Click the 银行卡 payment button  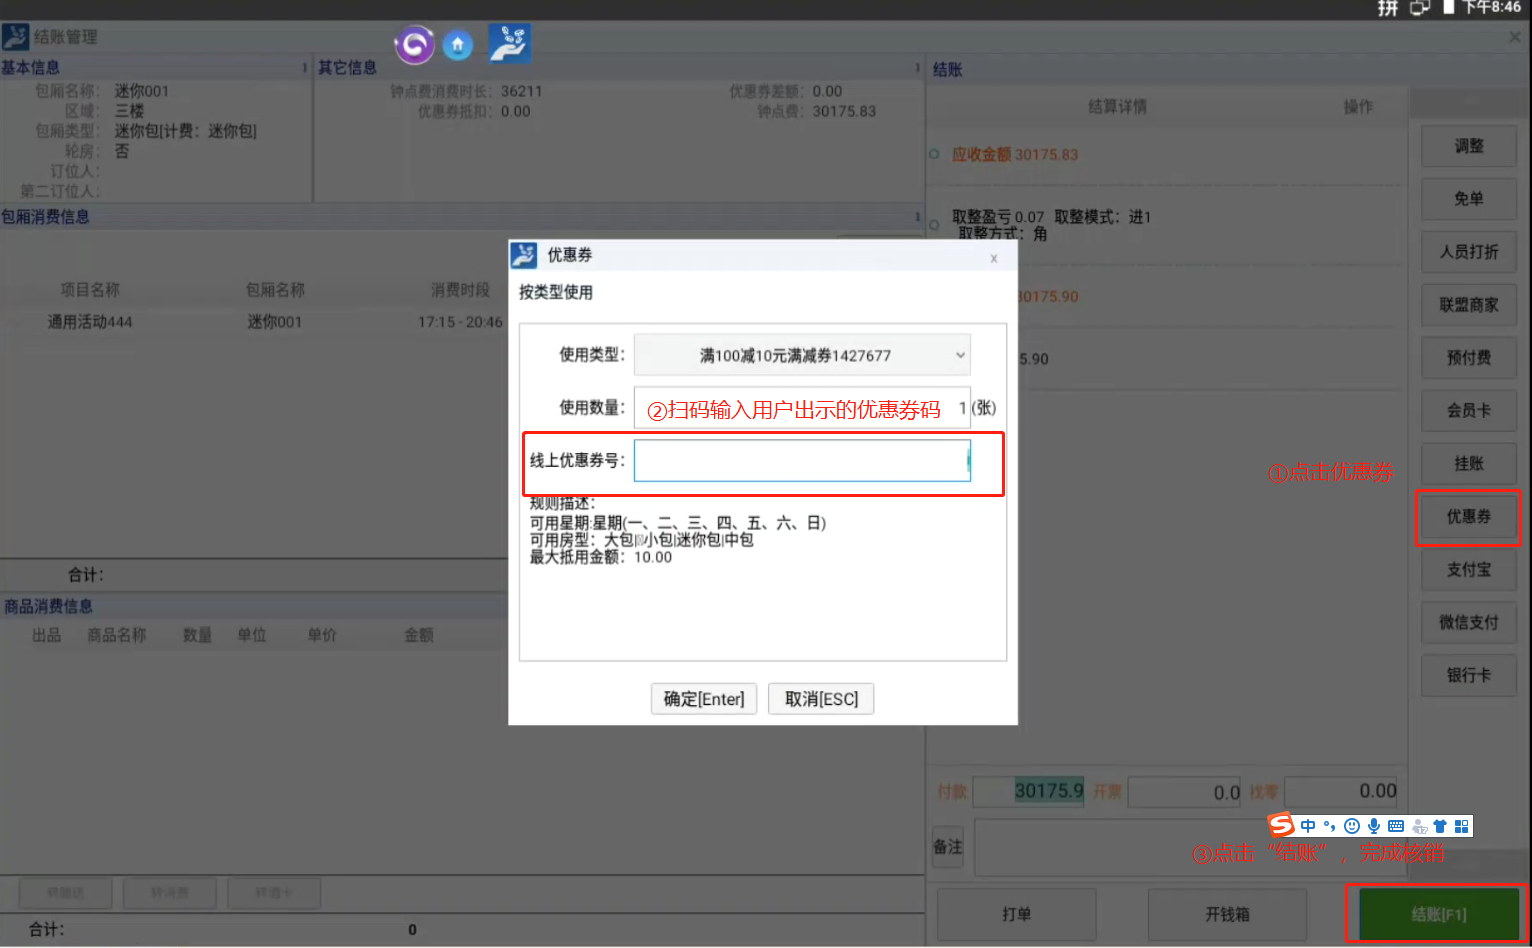click(x=1469, y=676)
